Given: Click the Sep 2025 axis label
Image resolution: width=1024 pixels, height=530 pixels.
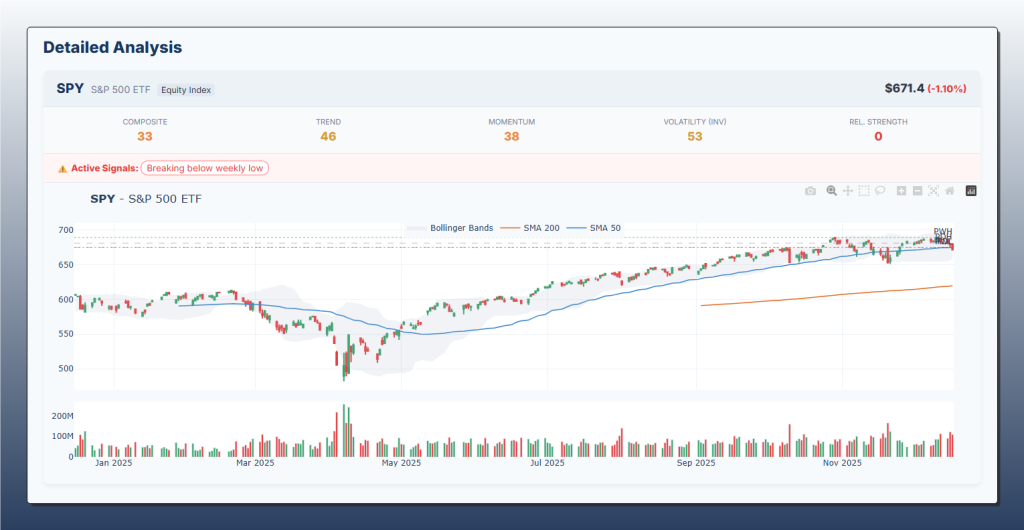Looking at the screenshot, I should point(696,463).
